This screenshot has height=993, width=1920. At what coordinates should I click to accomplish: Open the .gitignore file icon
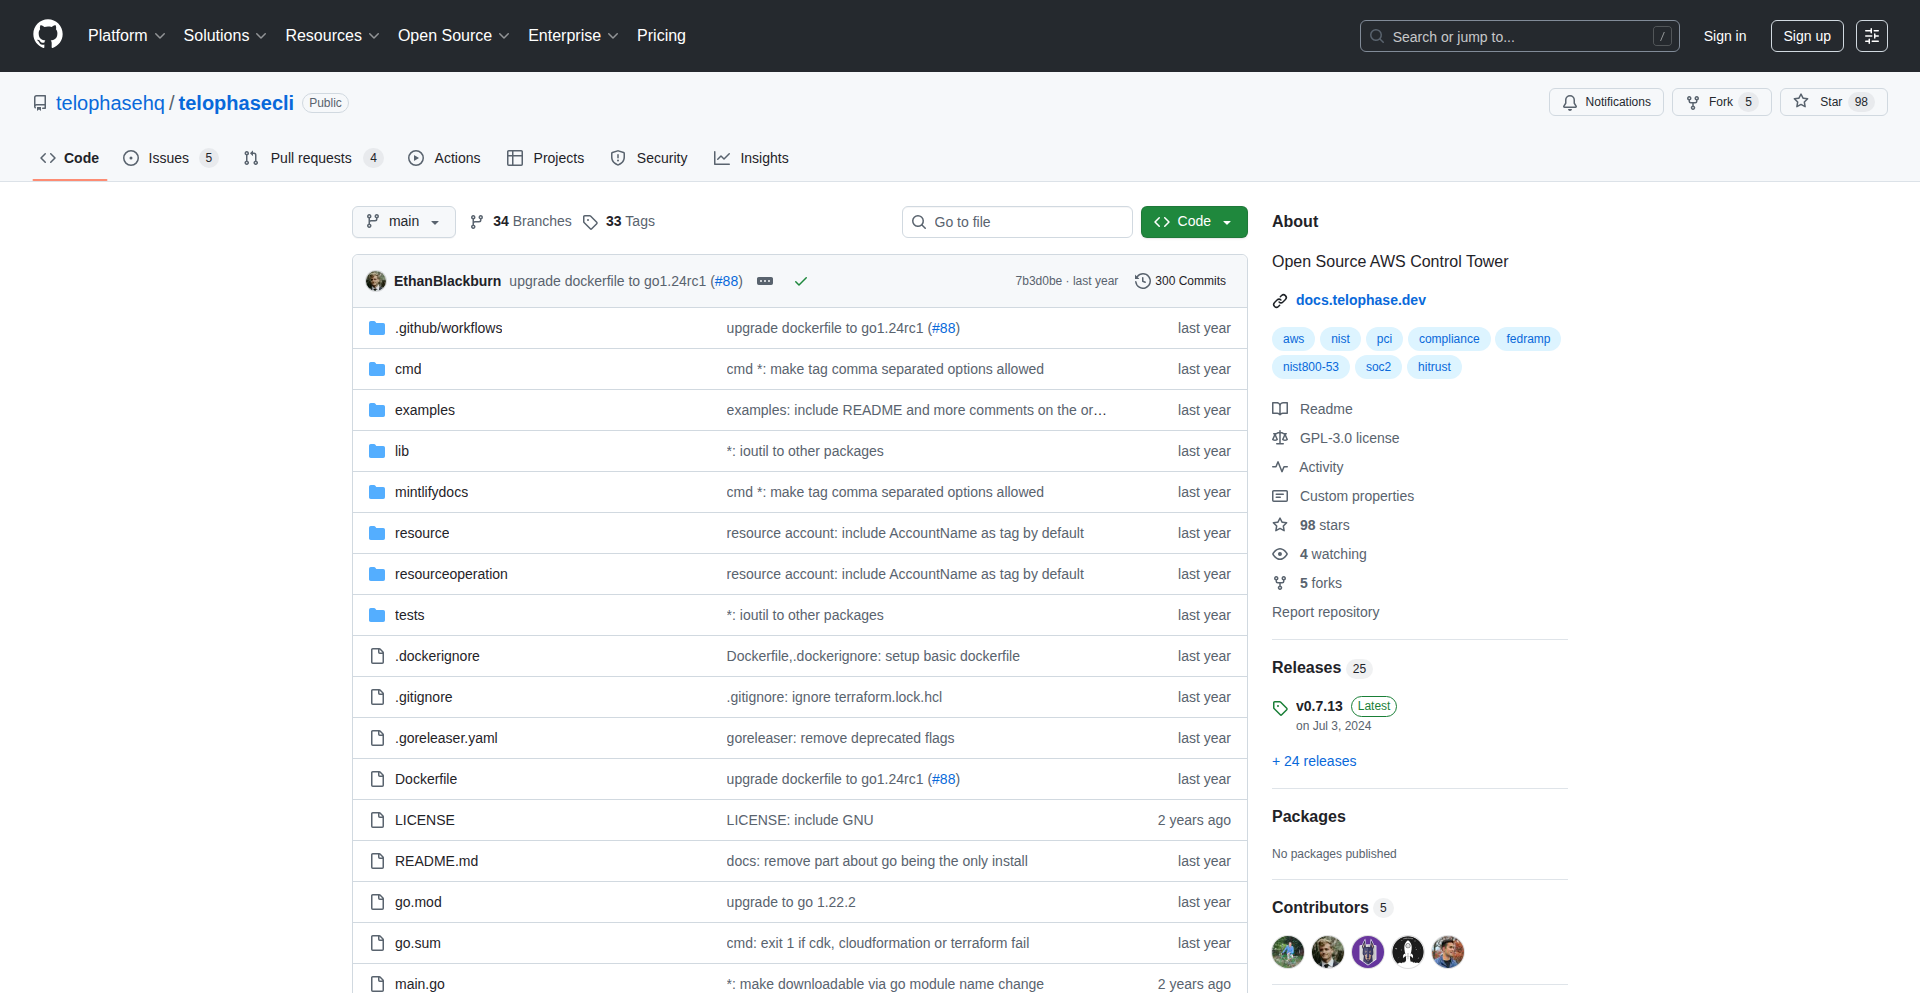[x=377, y=697]
